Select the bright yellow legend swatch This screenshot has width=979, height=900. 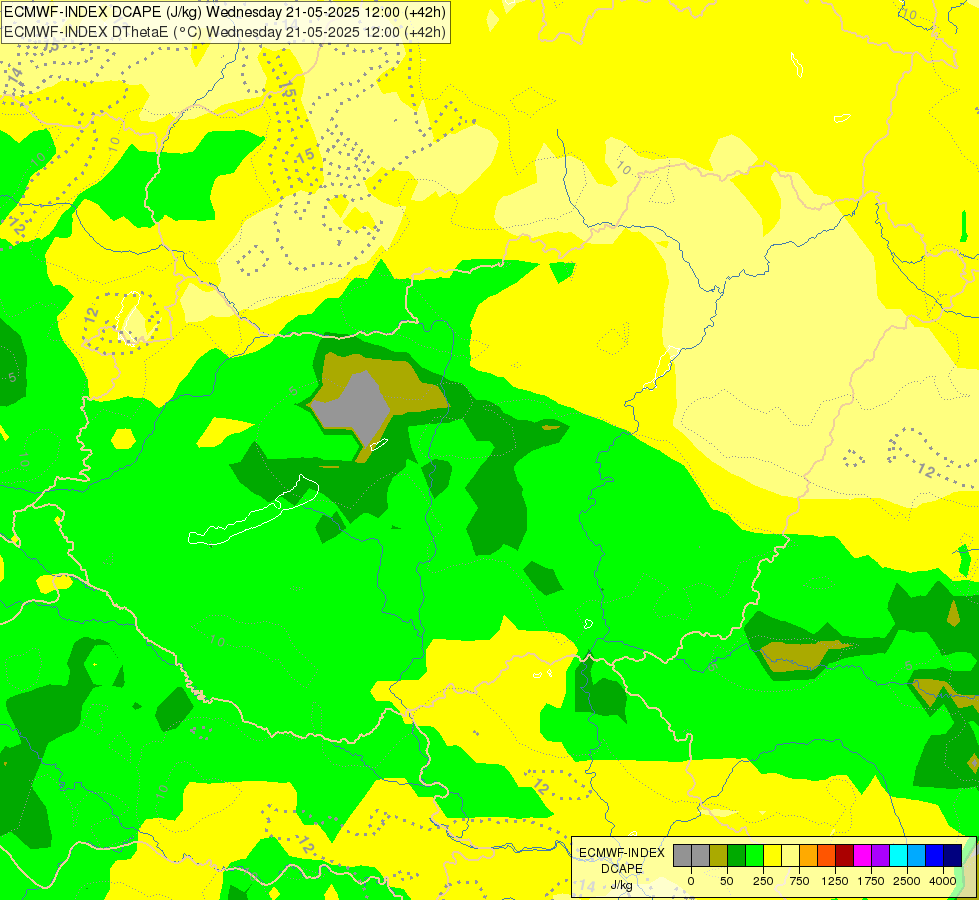click(x=772, y=855)
